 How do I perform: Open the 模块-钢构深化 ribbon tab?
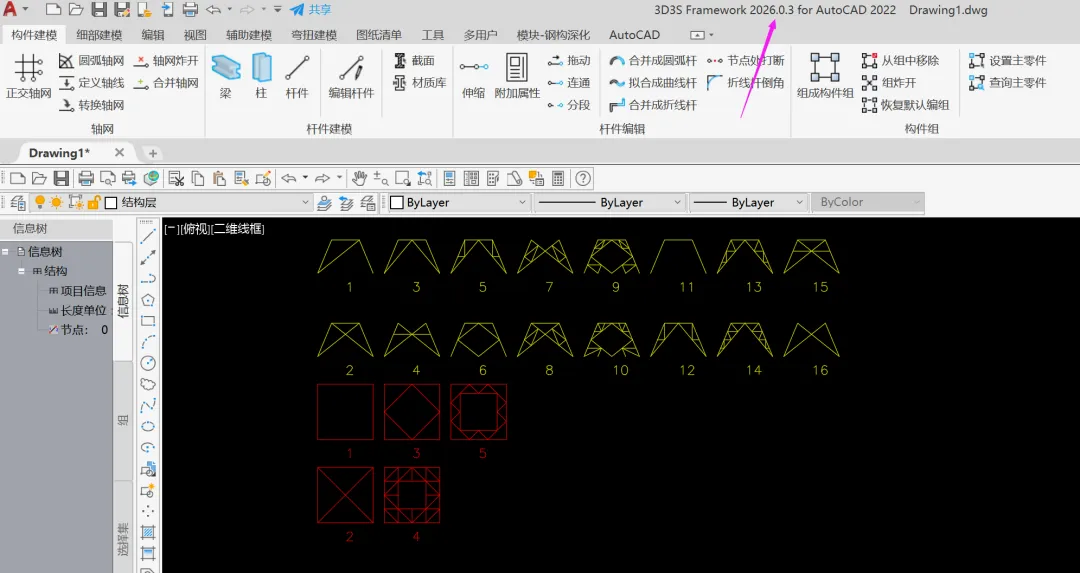pos(553,34)
